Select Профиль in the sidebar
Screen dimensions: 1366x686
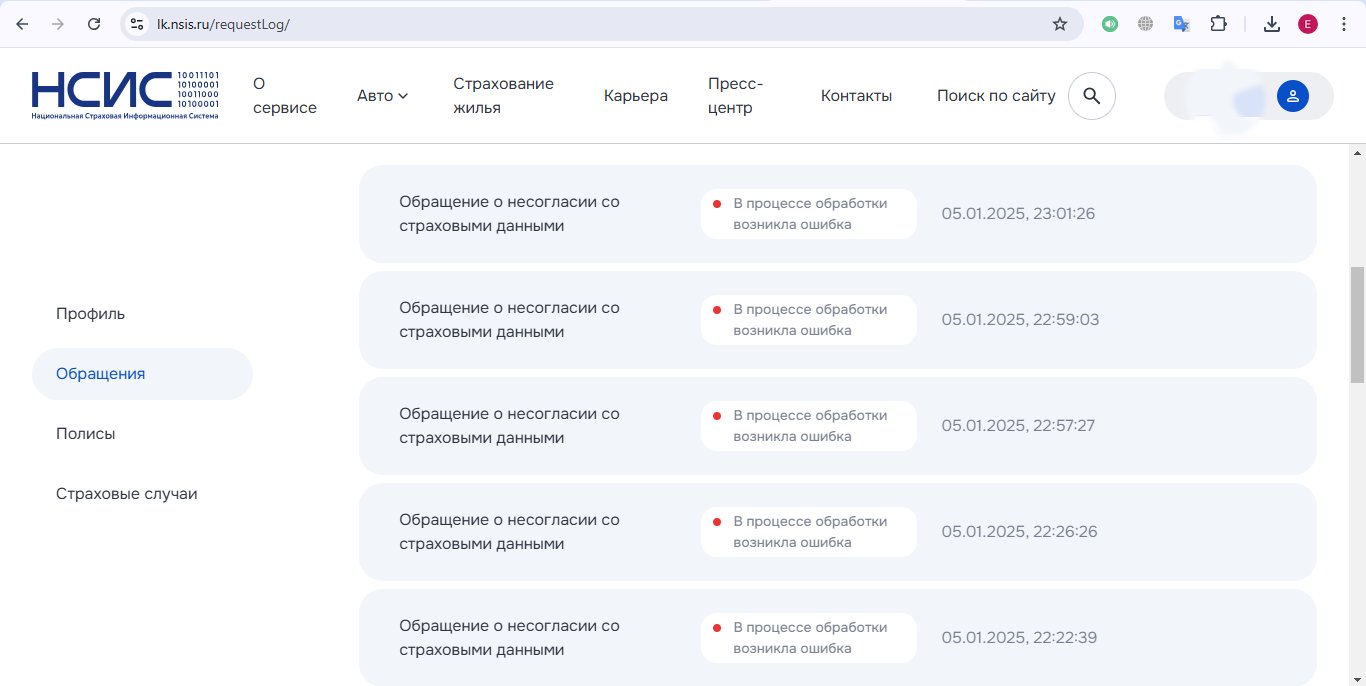coord(90,314)
